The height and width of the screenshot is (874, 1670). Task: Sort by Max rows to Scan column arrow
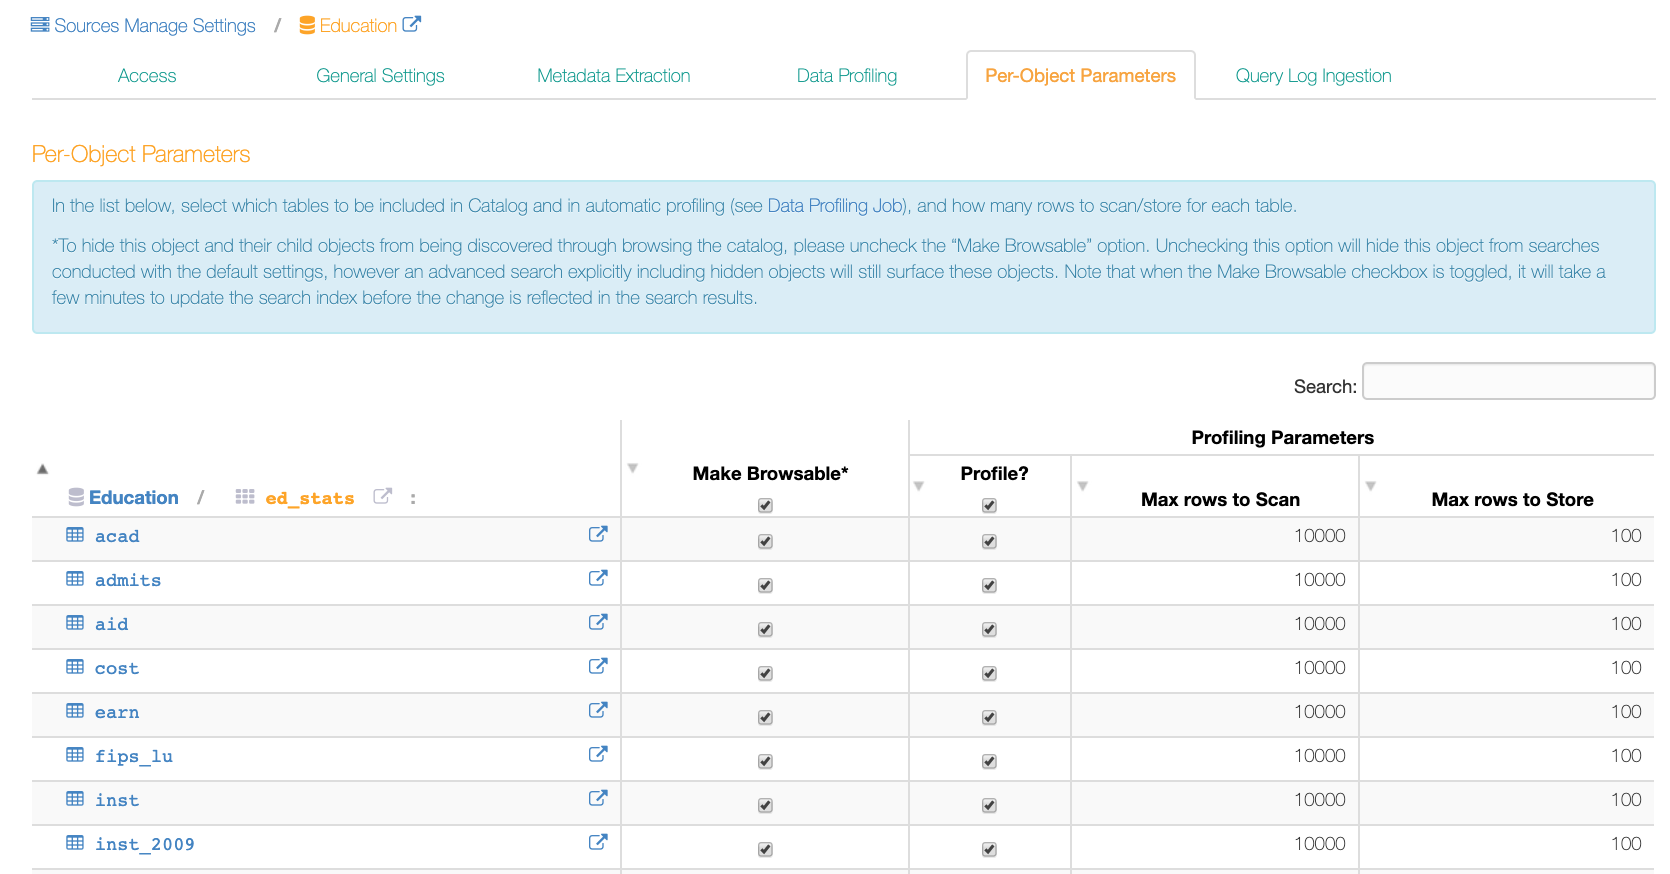[x=1083, y=486]
